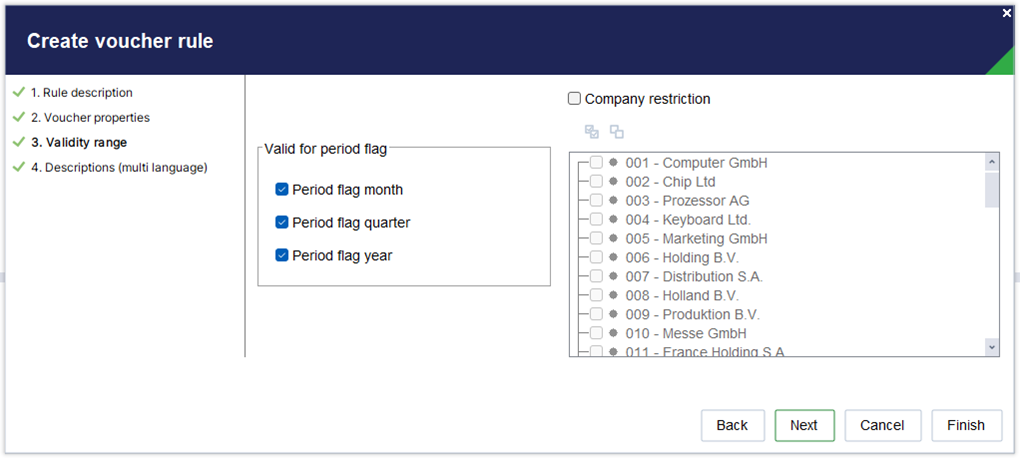This screenshot has height=459, width=1020.
Task: Toggle Period flag quarter checkbox
Action: pos(282,222)
